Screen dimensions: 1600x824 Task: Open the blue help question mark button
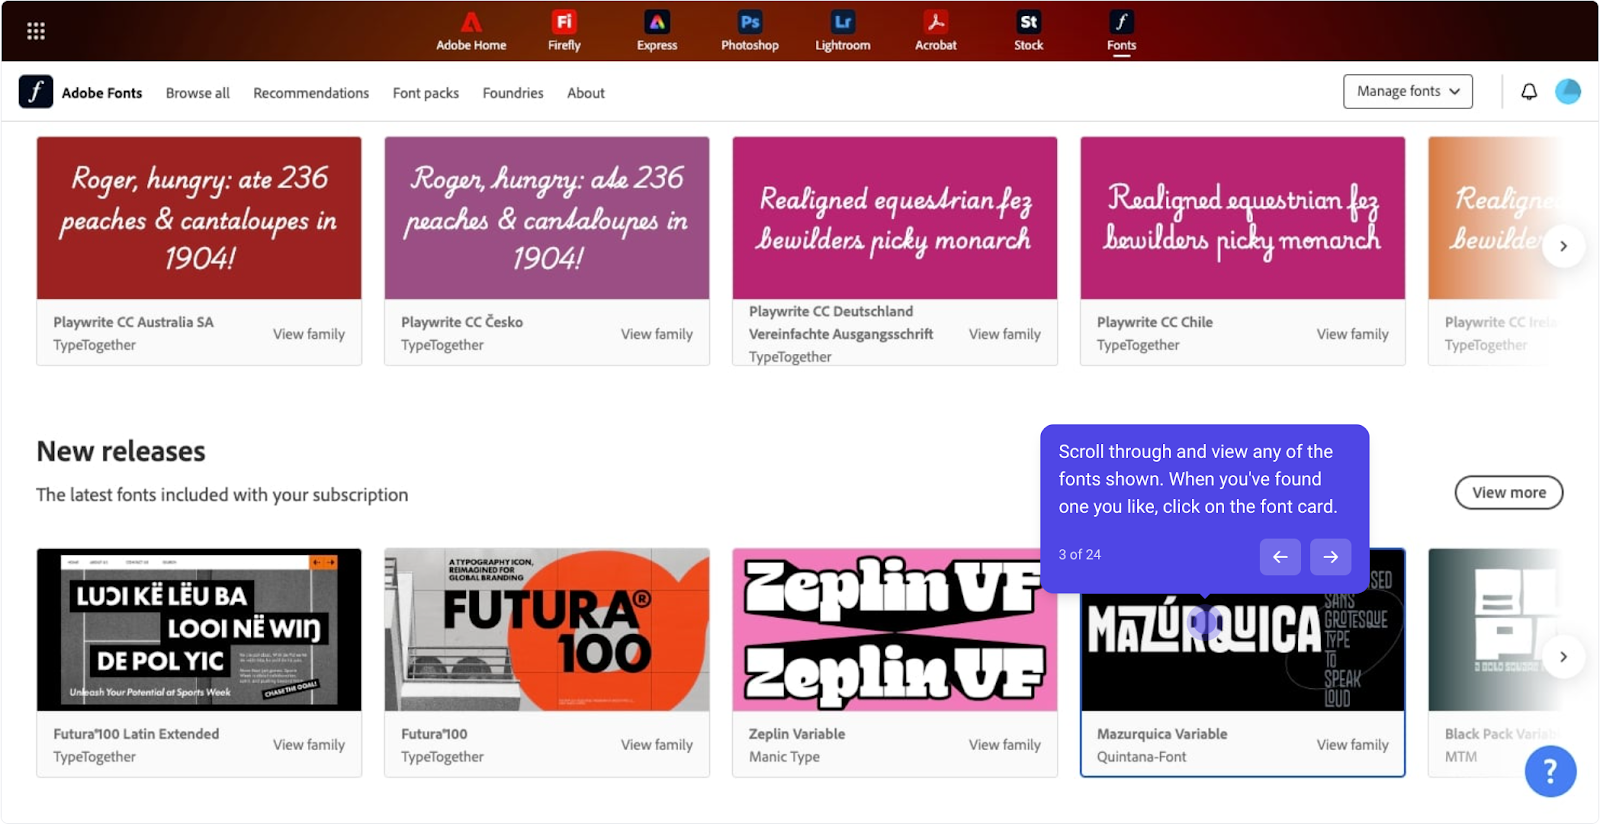pos(1550,771)
